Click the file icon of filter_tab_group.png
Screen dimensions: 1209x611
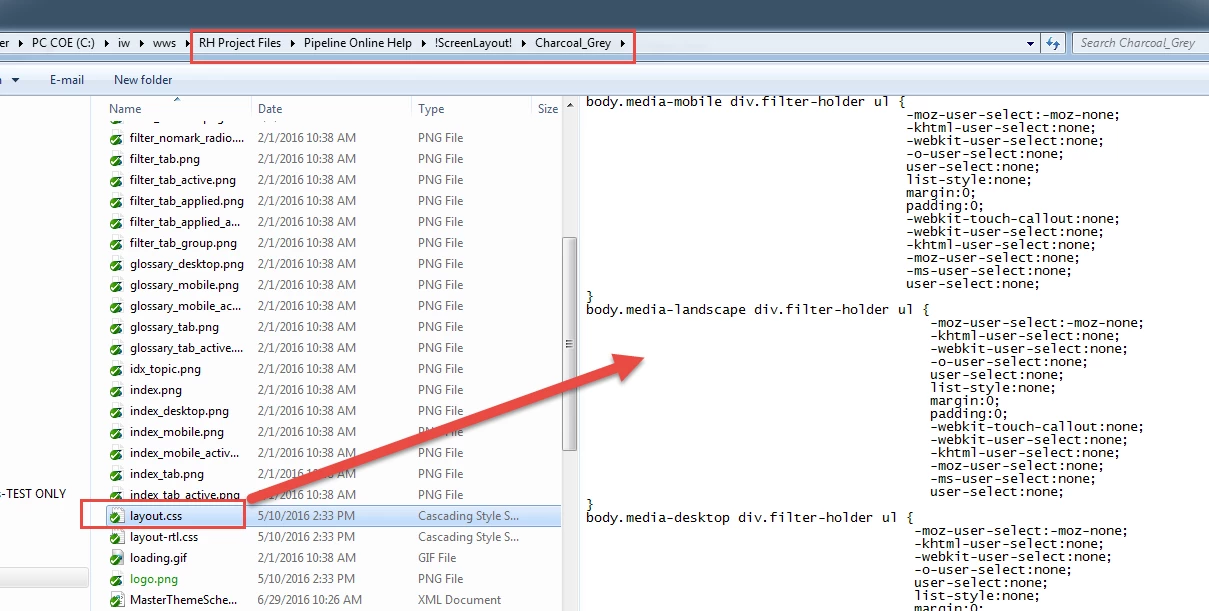point(116,243)
